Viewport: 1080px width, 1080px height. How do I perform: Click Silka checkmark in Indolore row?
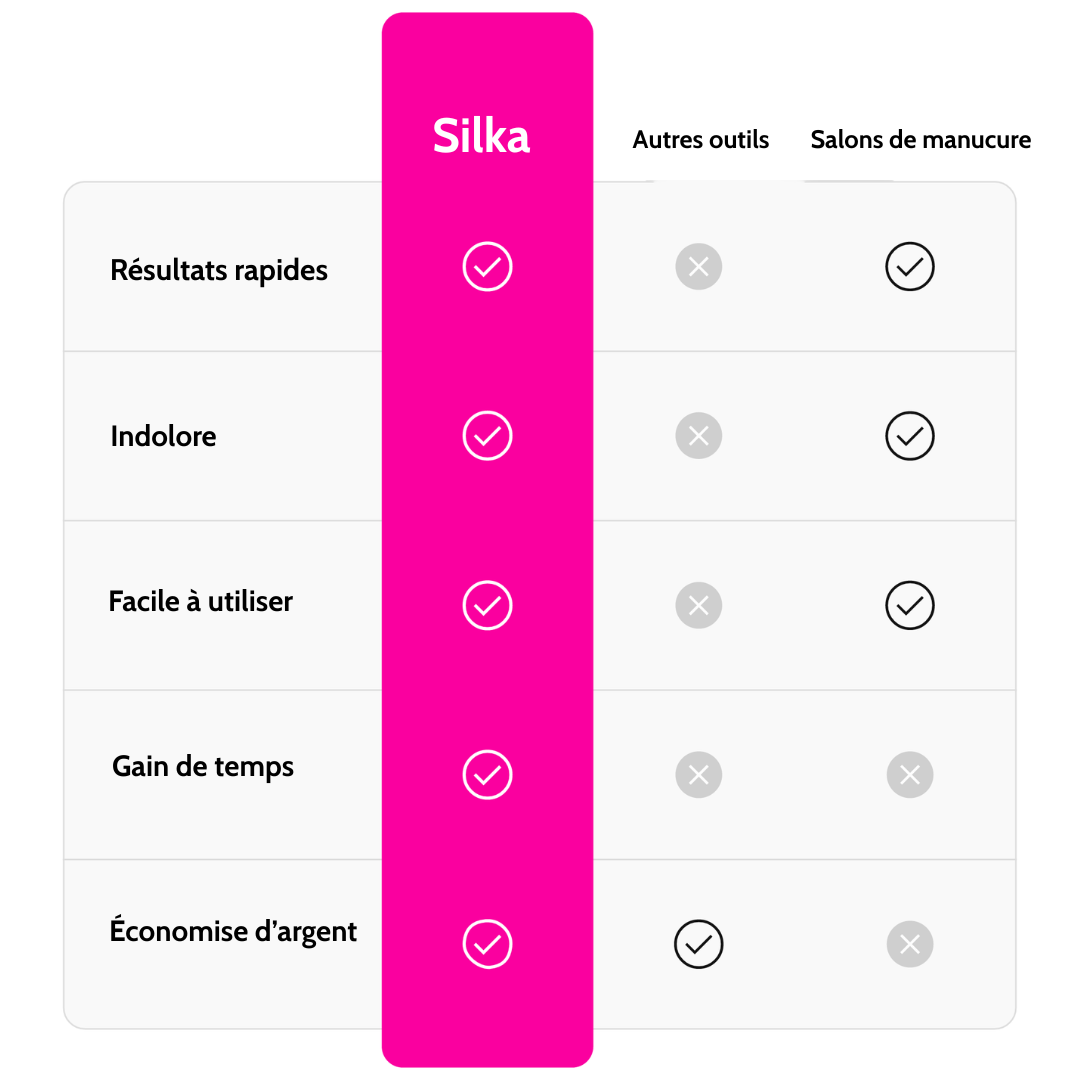click(487, 436)
